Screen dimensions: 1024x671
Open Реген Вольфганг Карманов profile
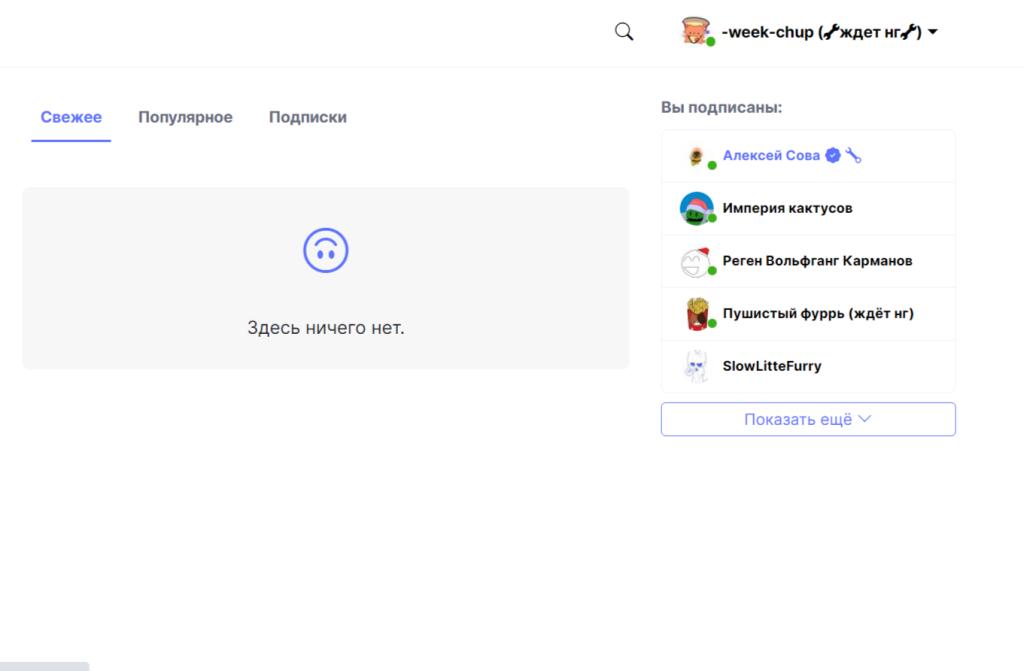coord(818,261)
